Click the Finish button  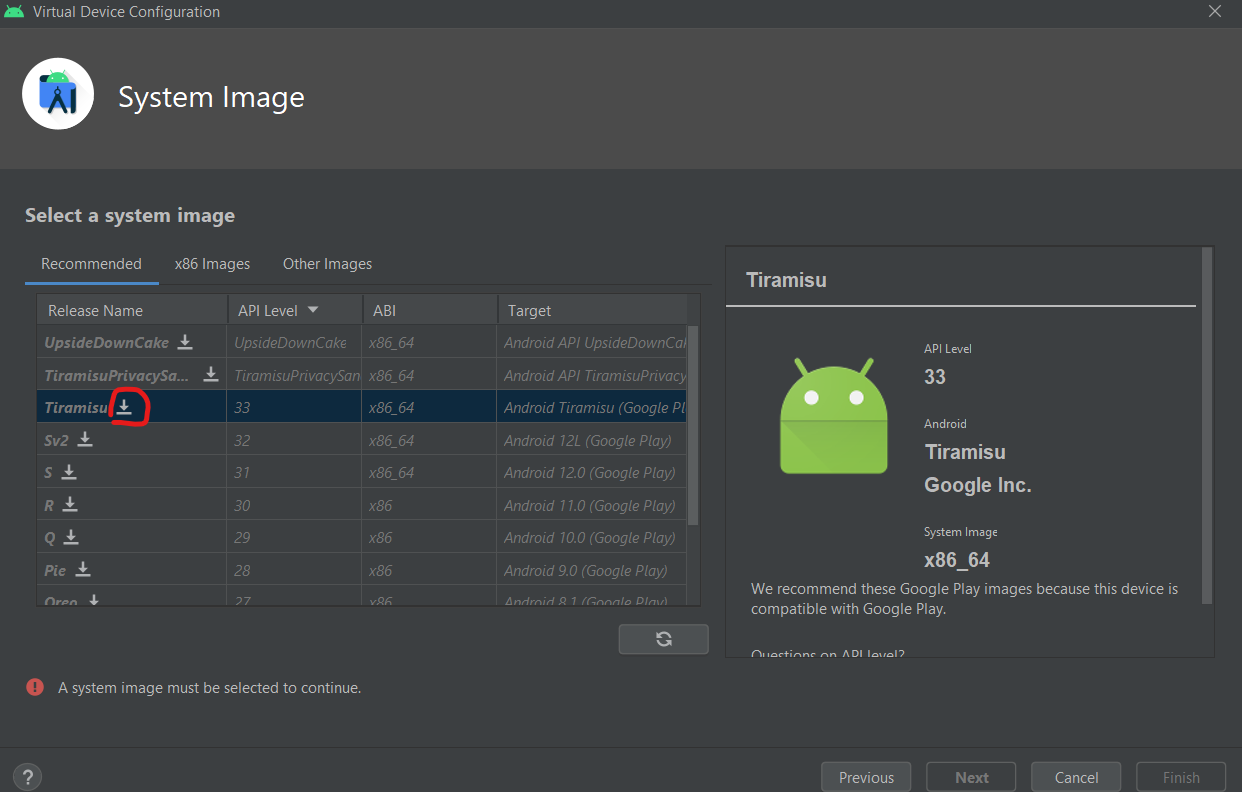tap(1181, 777)
